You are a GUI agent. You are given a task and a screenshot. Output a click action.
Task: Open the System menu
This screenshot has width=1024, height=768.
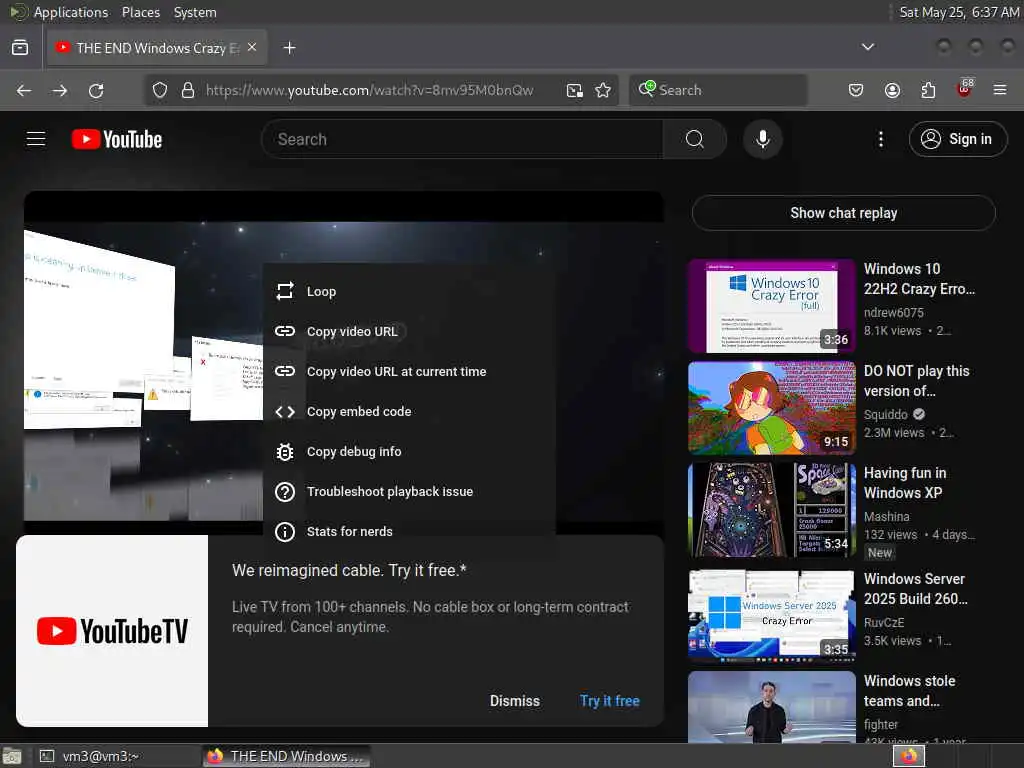pos(195,12)
